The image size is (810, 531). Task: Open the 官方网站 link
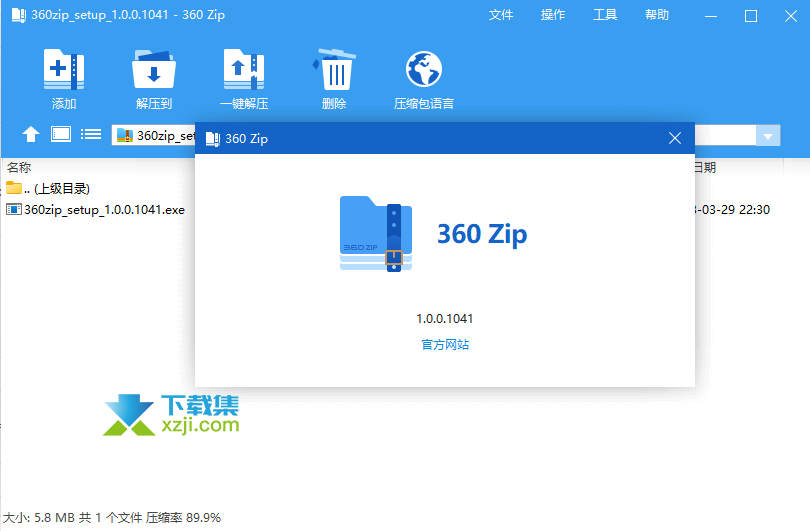[445, 345]
